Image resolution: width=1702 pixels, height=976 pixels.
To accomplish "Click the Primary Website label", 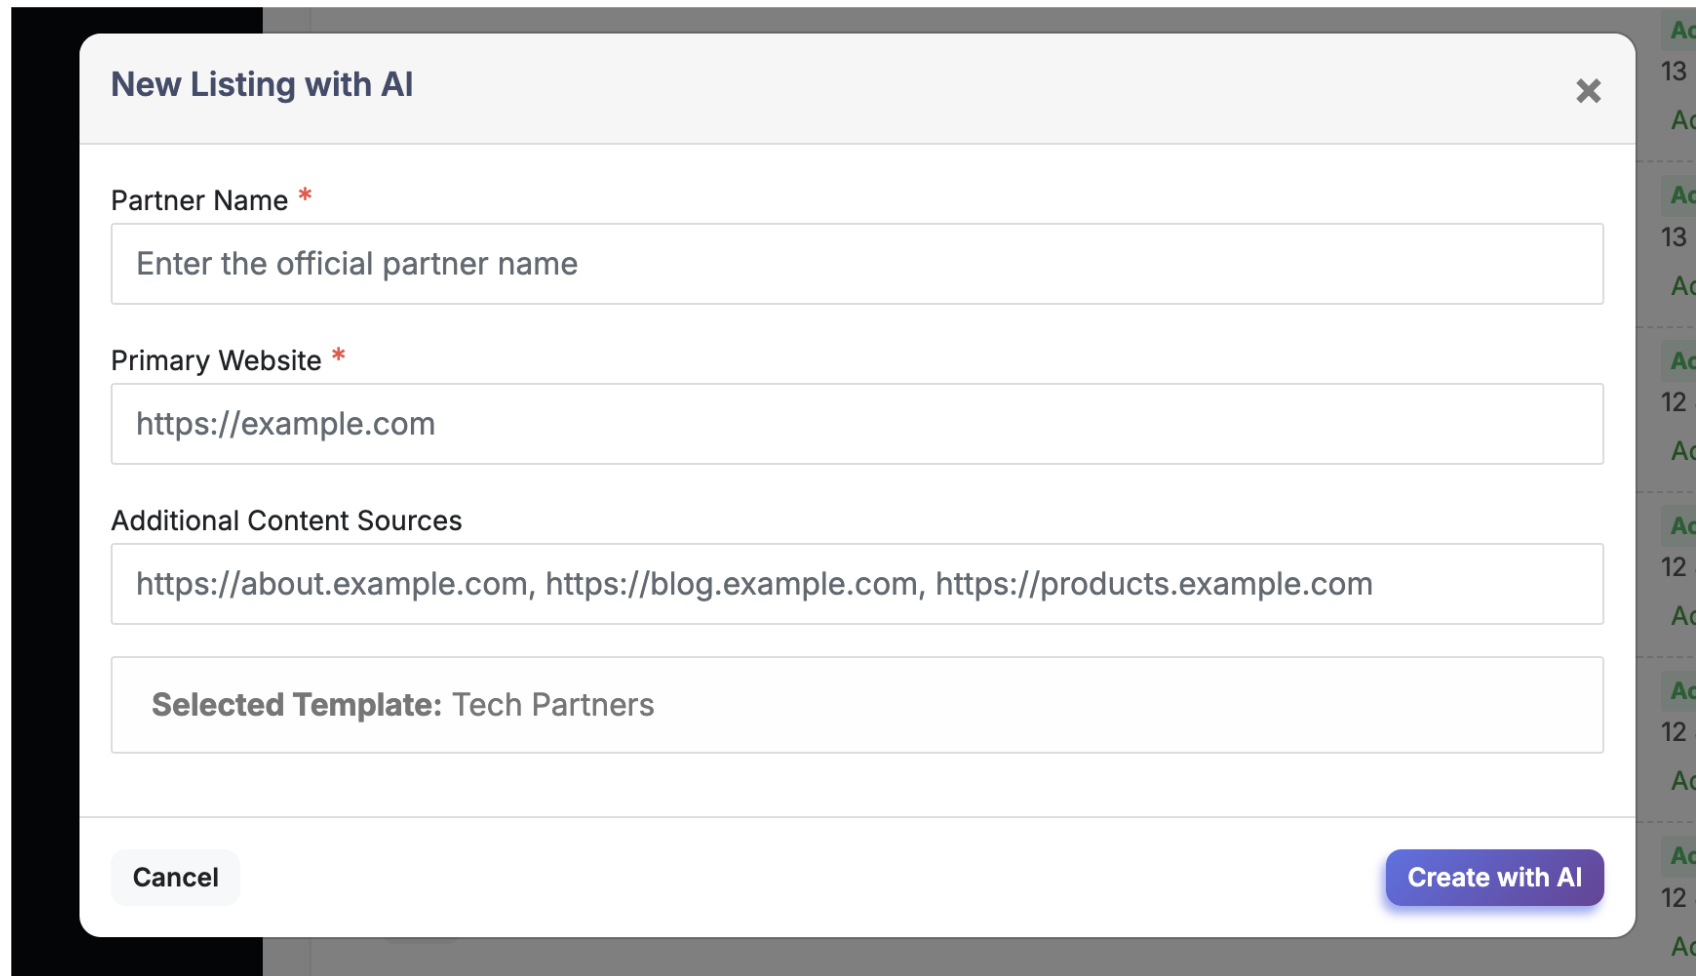I will coord(217,361).
